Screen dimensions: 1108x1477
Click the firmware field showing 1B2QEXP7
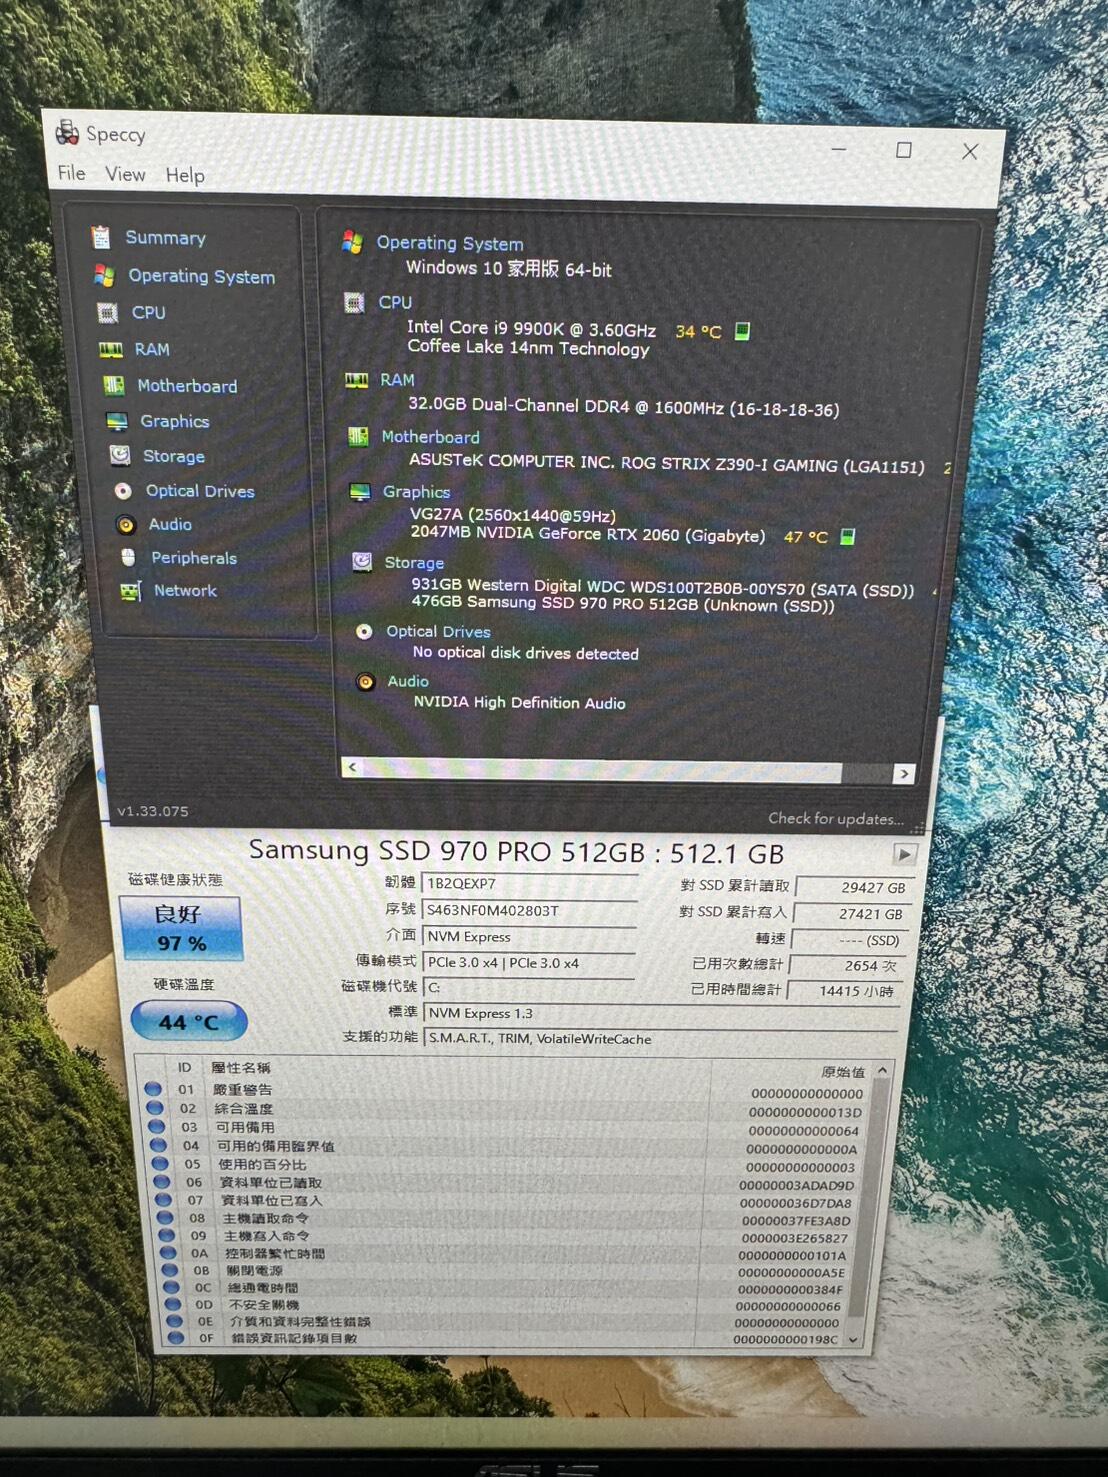click(530, 884)
